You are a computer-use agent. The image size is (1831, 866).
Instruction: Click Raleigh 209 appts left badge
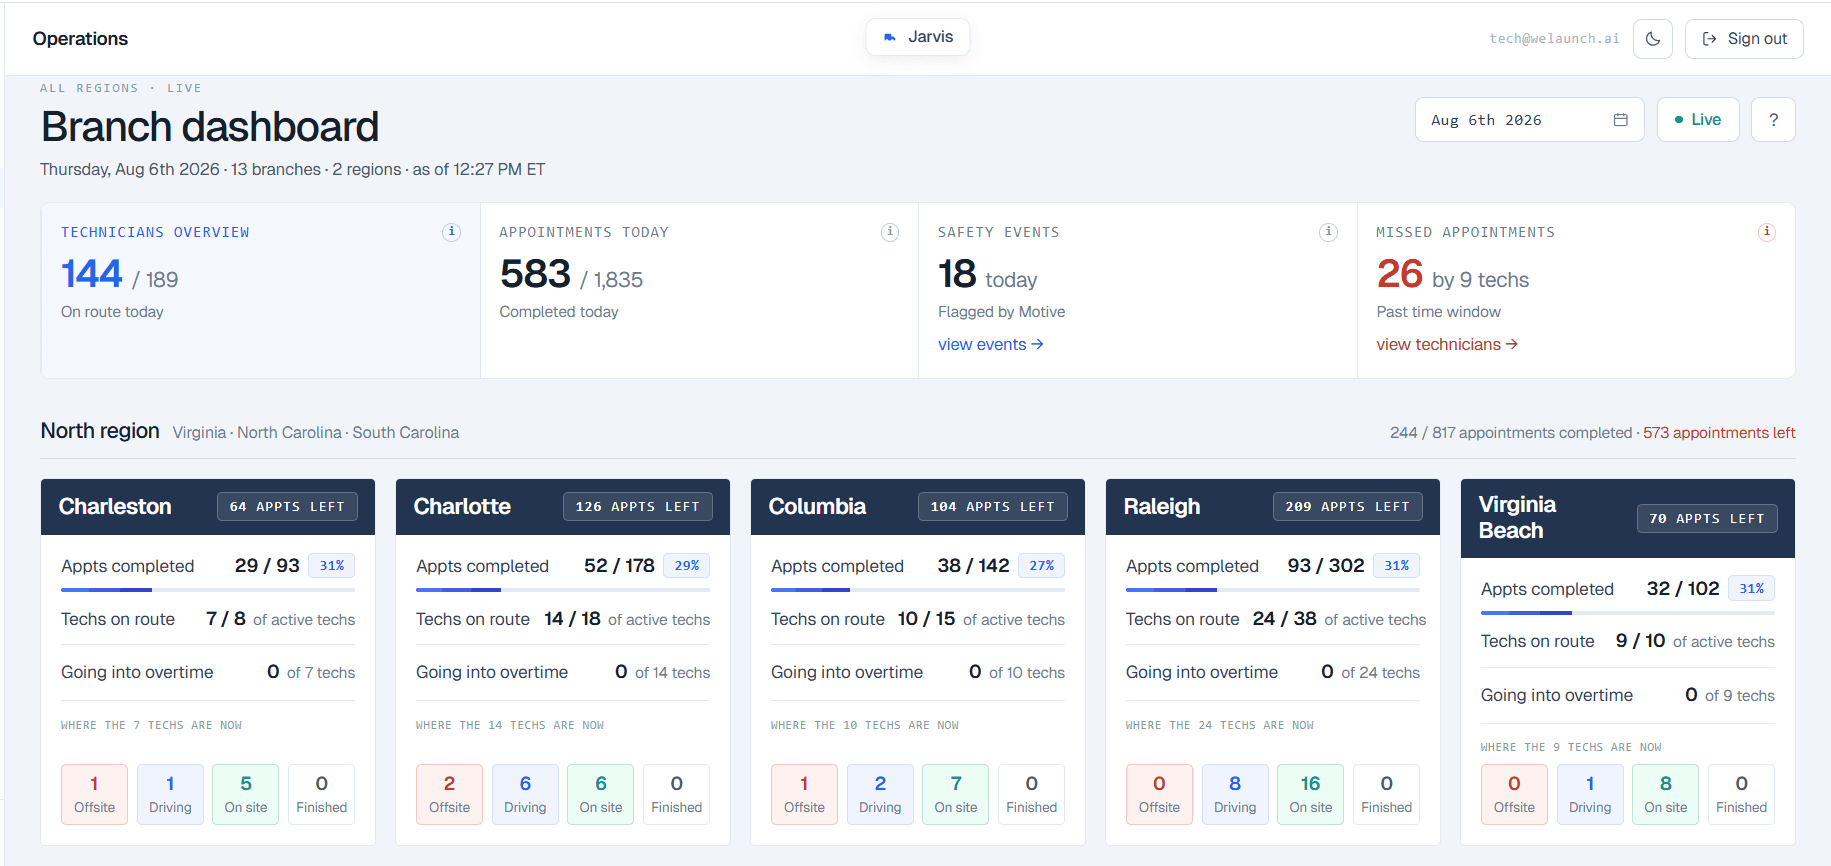point(1347,507)
